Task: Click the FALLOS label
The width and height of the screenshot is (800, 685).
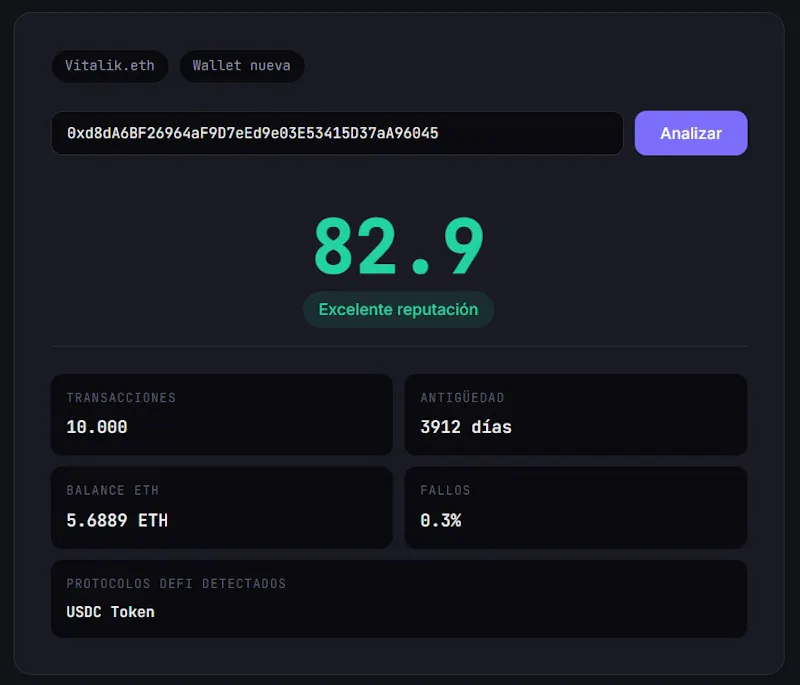Action: 445,490
